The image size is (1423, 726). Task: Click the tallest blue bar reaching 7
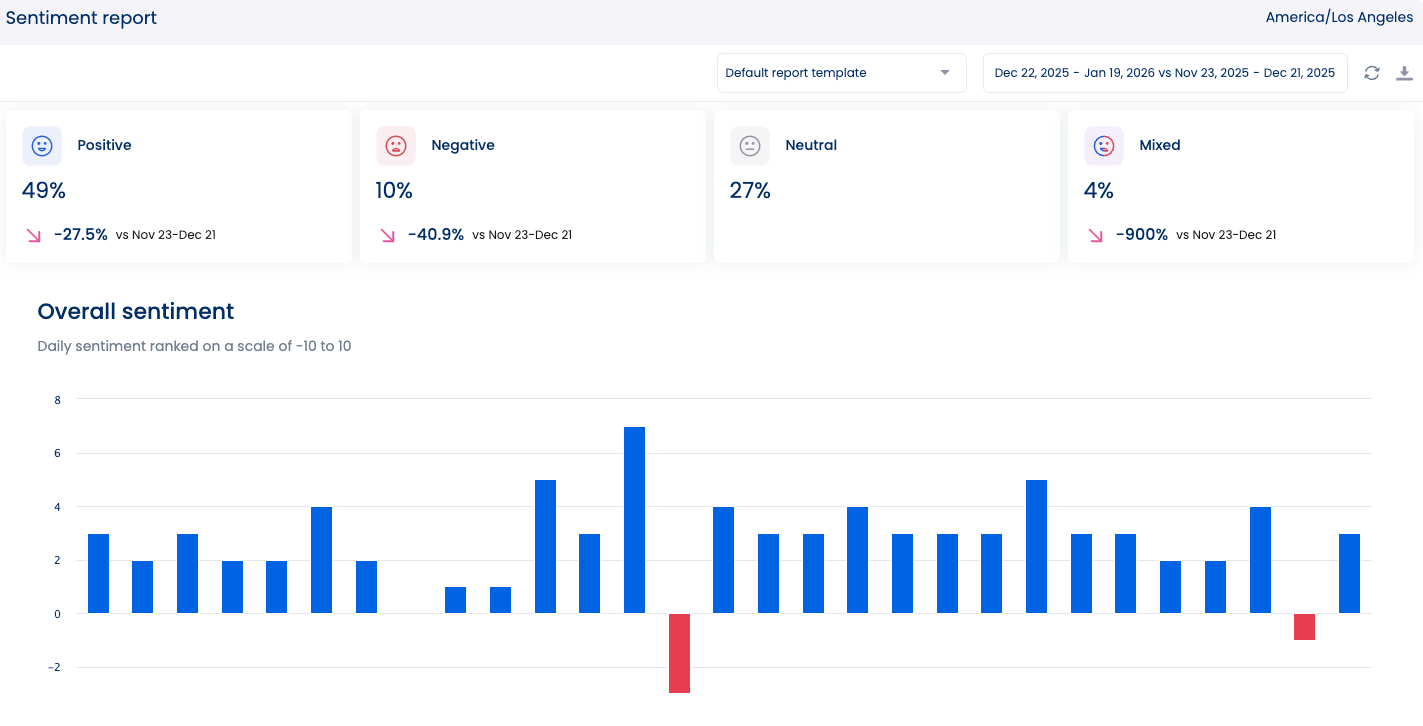(x=634, y=520)
